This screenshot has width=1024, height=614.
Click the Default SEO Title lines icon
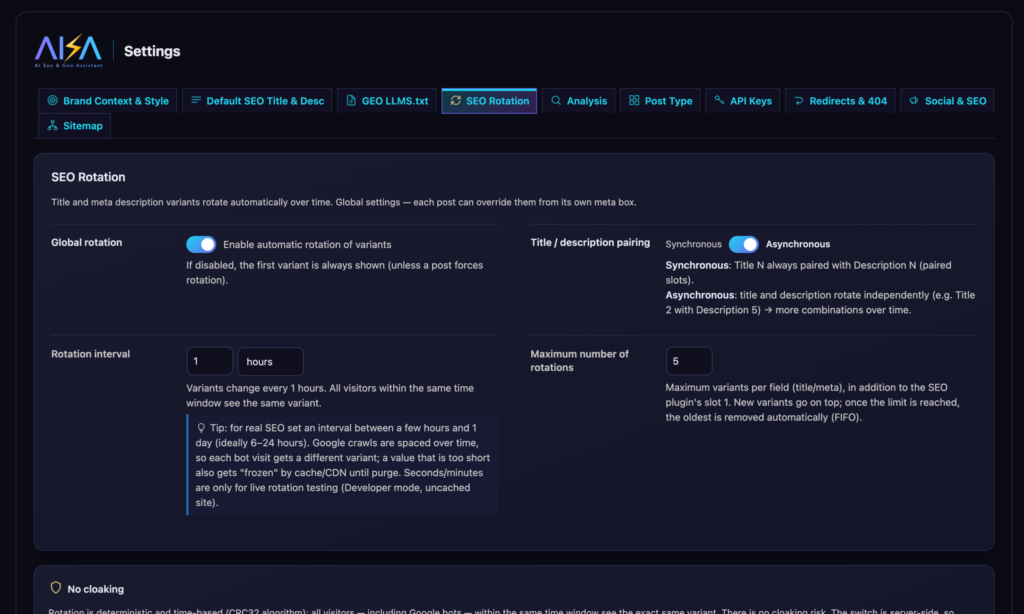196,100
